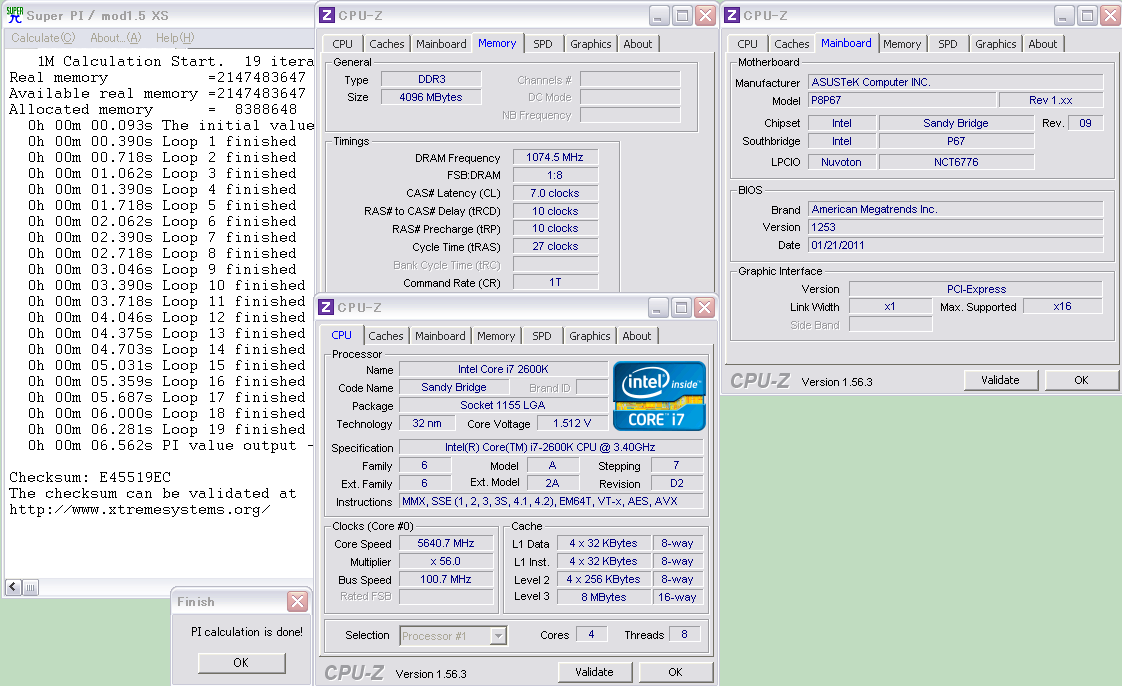Click OK in the Mainboard window
The height and width of the screenshot is (686, 1122).
1081,380
